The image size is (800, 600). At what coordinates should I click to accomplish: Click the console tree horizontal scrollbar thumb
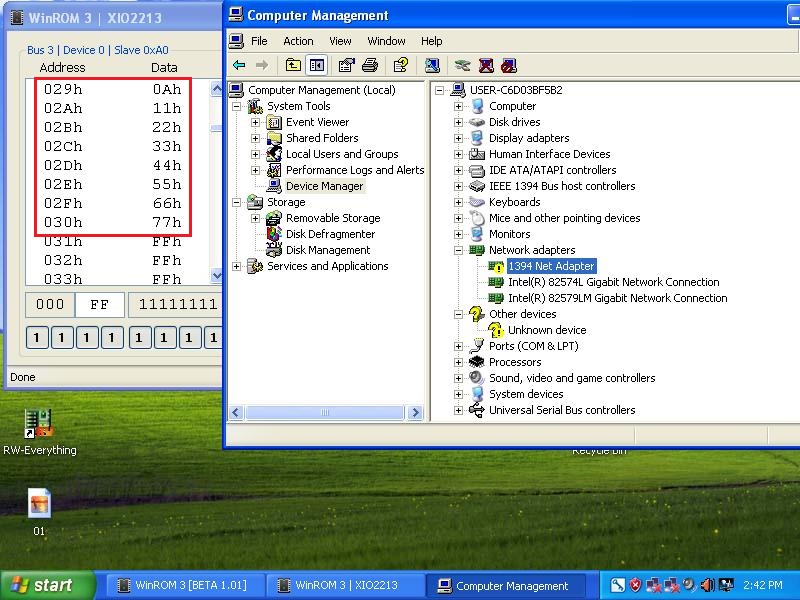(324, 412)
